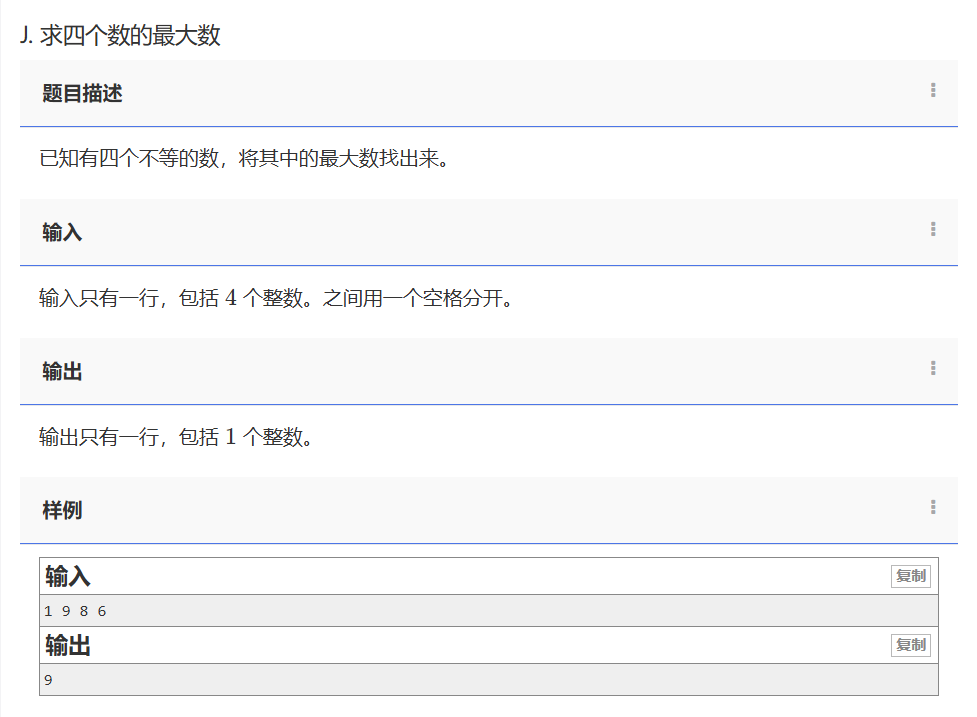Click the sample output value 9
Viewport: 977px width, 717px height.
[x=48, y=680]
